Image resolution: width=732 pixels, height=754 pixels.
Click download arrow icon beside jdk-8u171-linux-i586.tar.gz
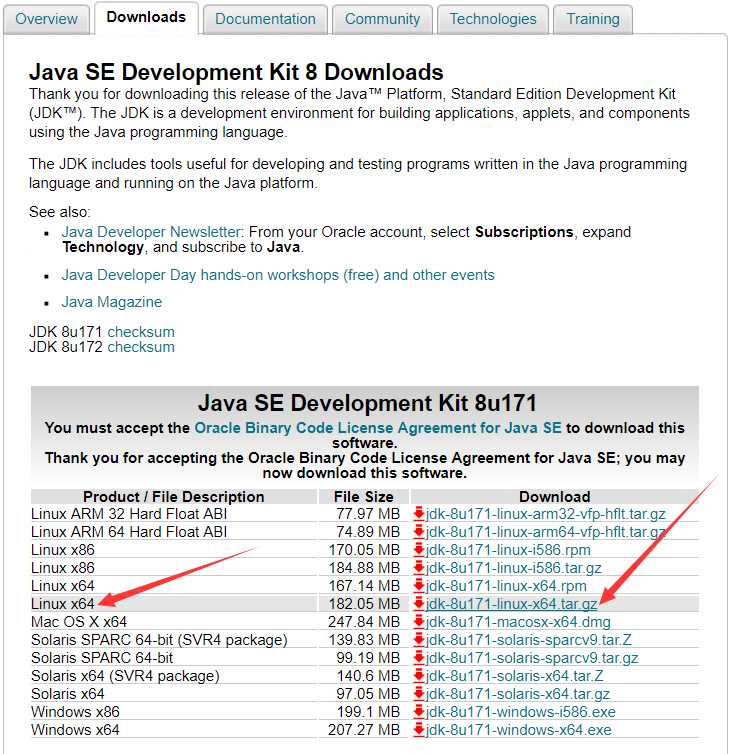pos(418,568)
